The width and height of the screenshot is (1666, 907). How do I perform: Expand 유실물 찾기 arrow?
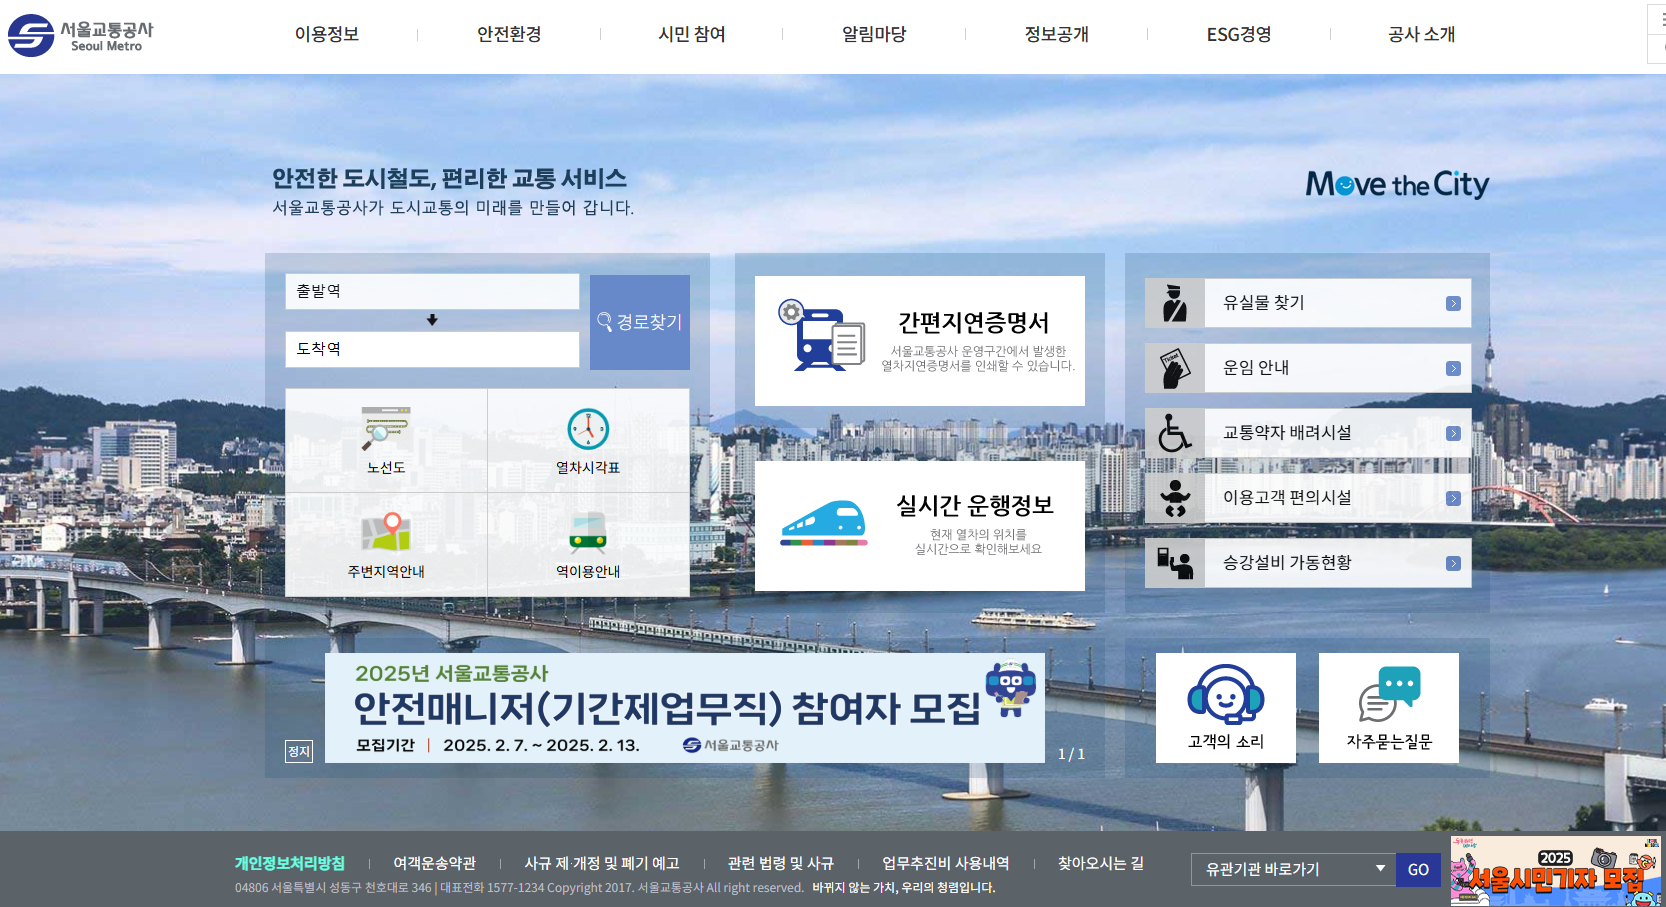tap(1453, 303)
